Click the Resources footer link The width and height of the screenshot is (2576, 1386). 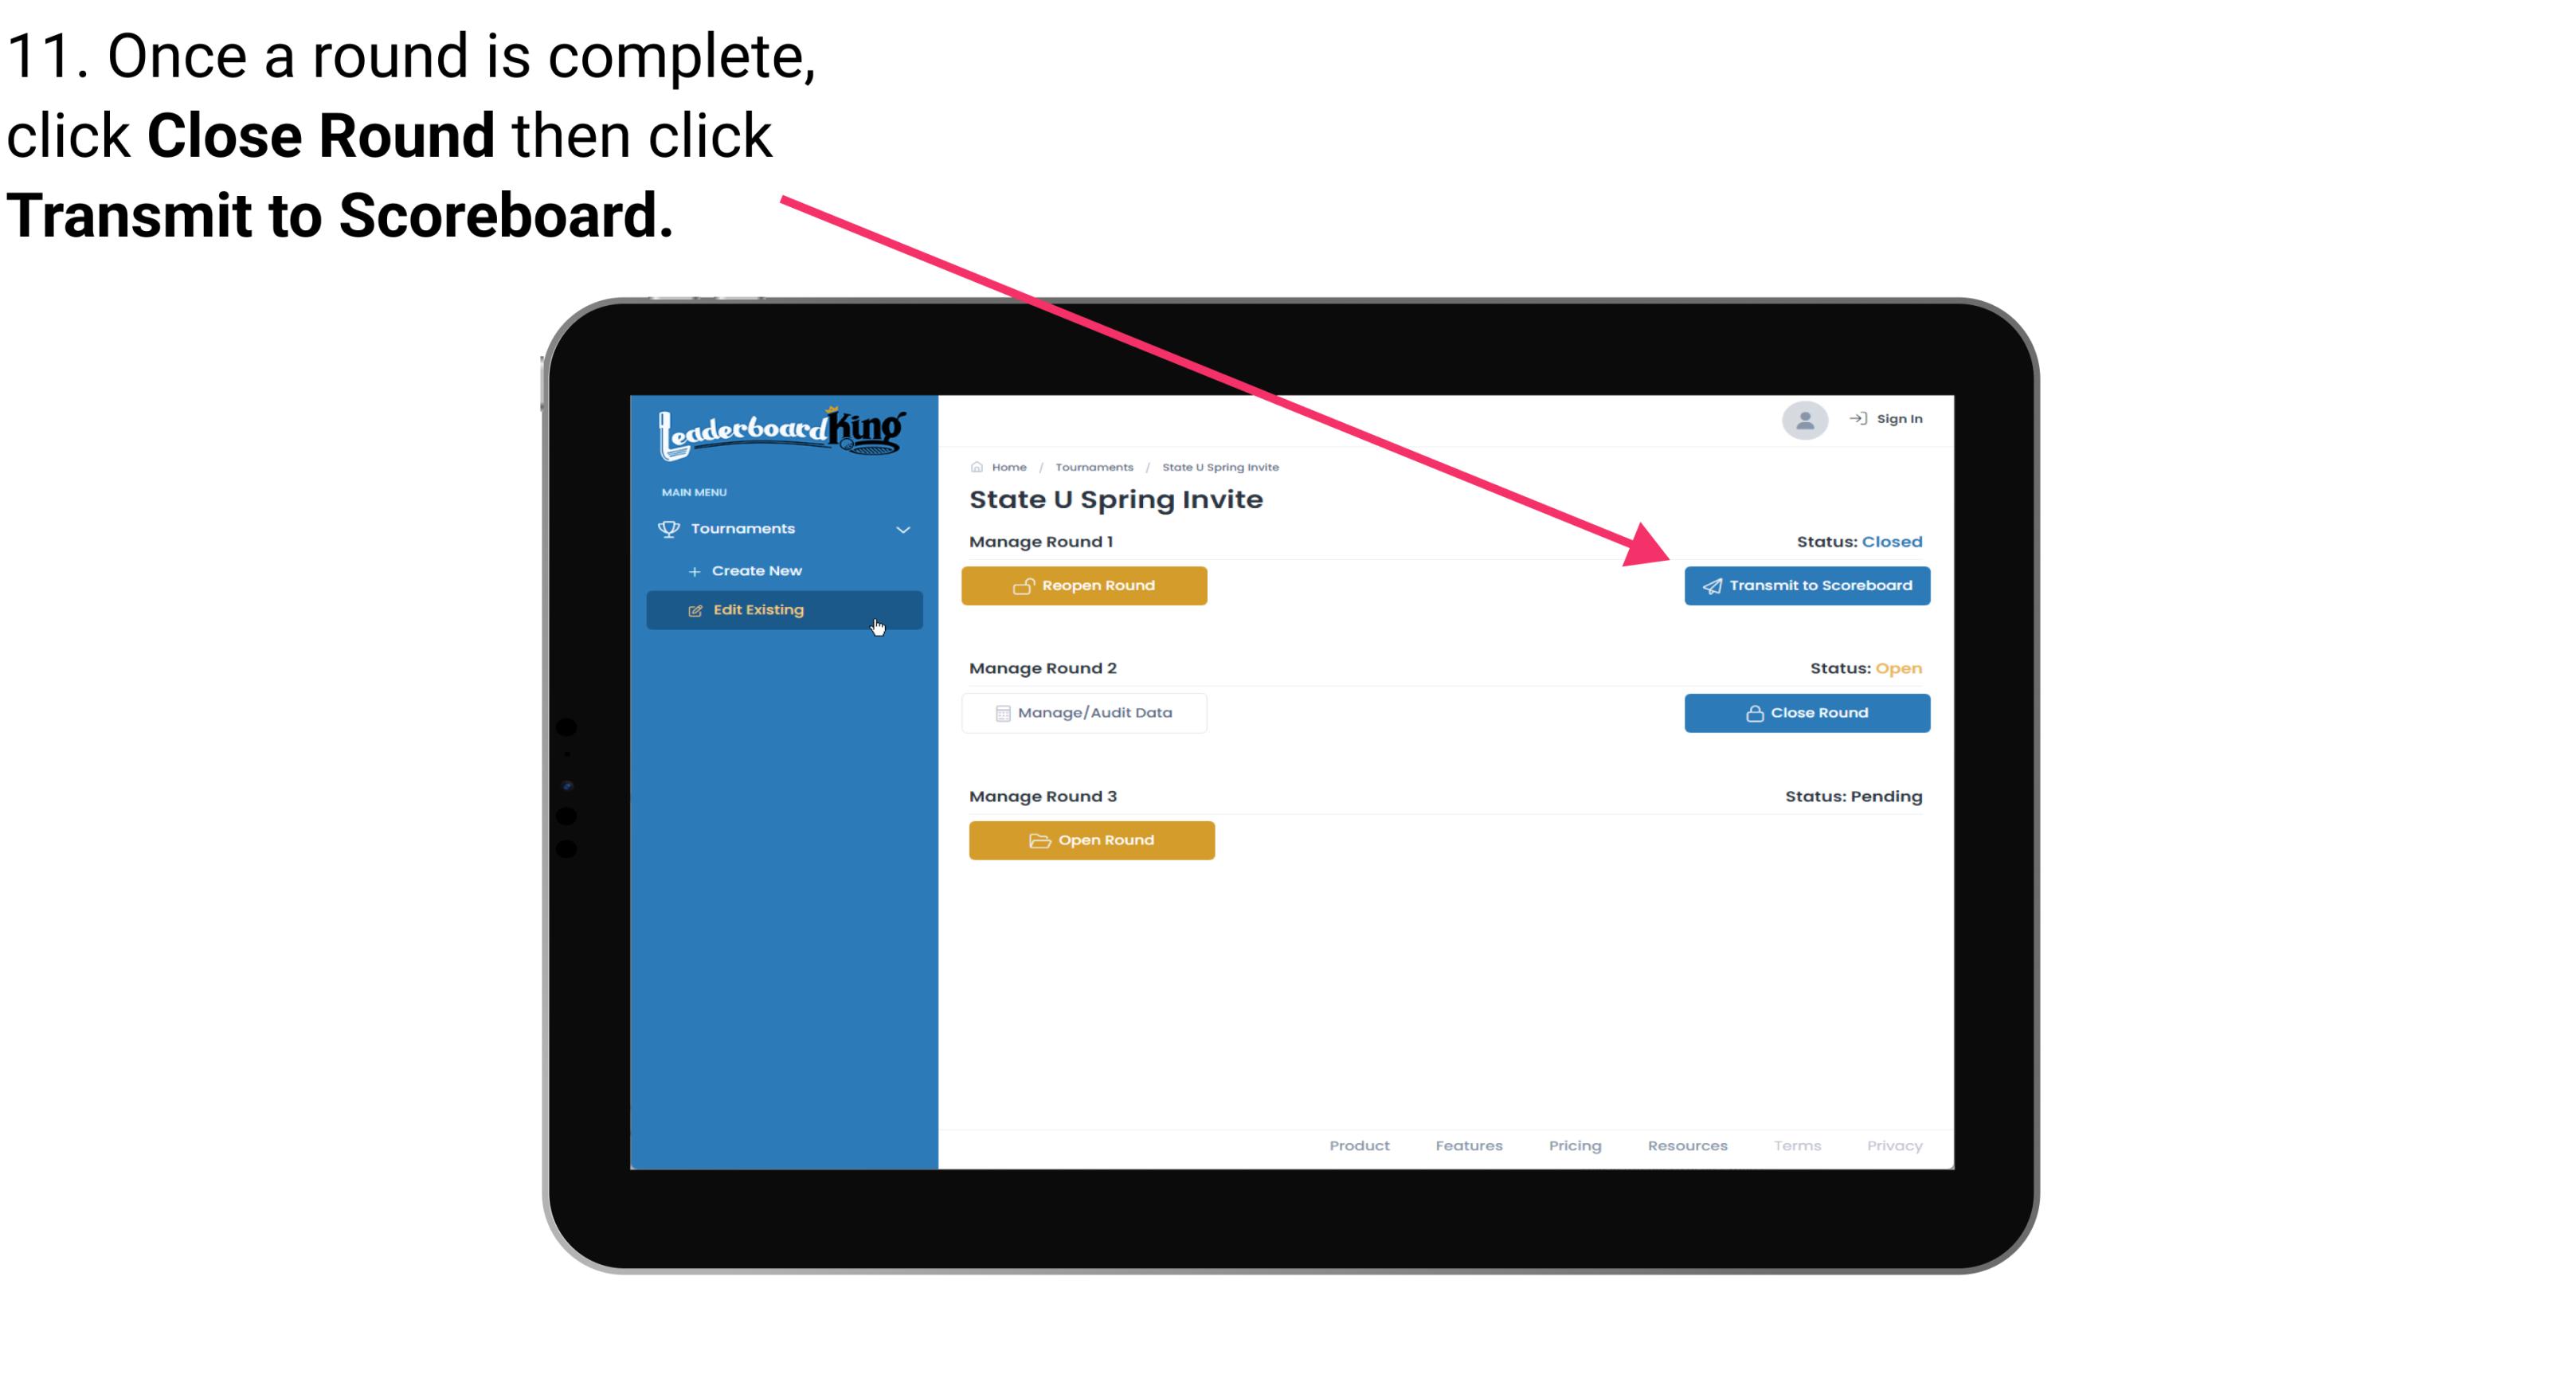coord(1689,1144)
